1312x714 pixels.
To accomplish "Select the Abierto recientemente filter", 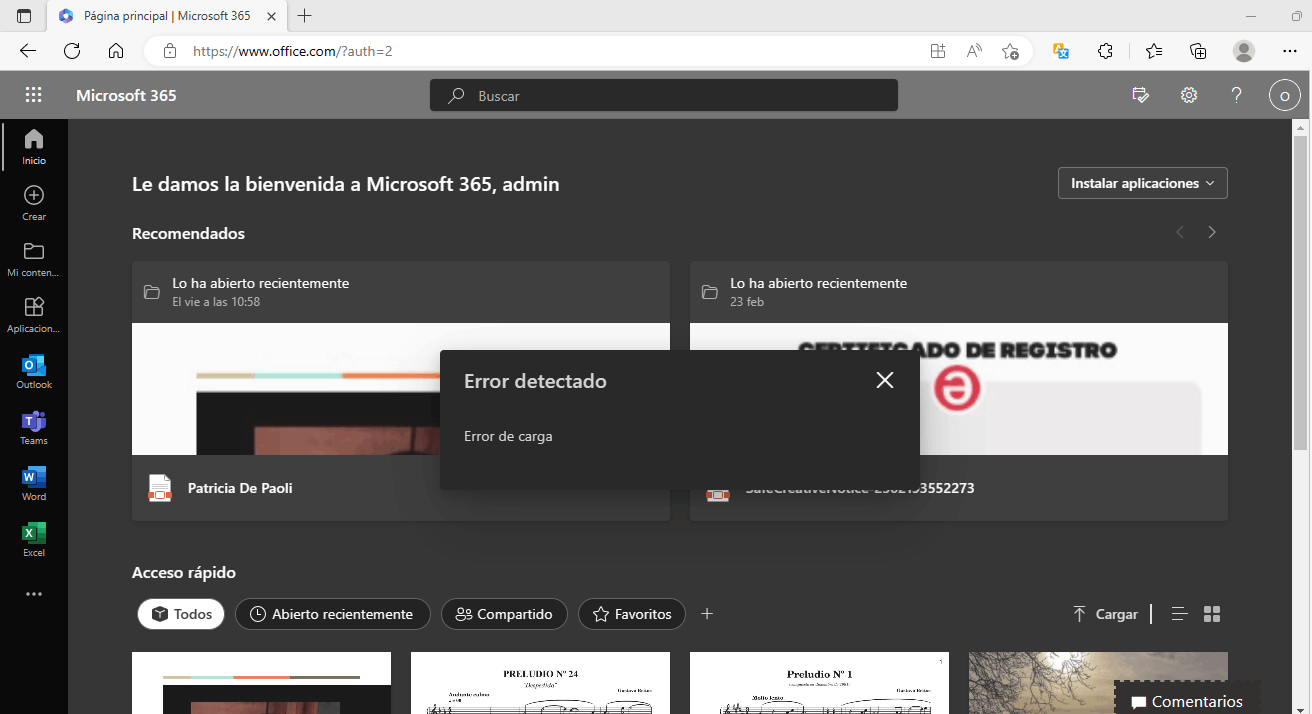I will point(333,614).
